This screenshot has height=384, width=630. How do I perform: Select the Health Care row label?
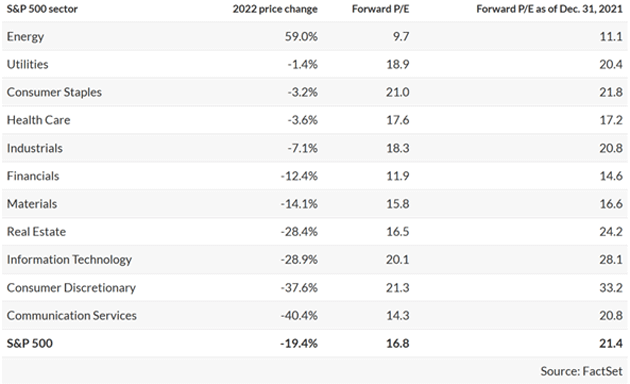[38, 120]
